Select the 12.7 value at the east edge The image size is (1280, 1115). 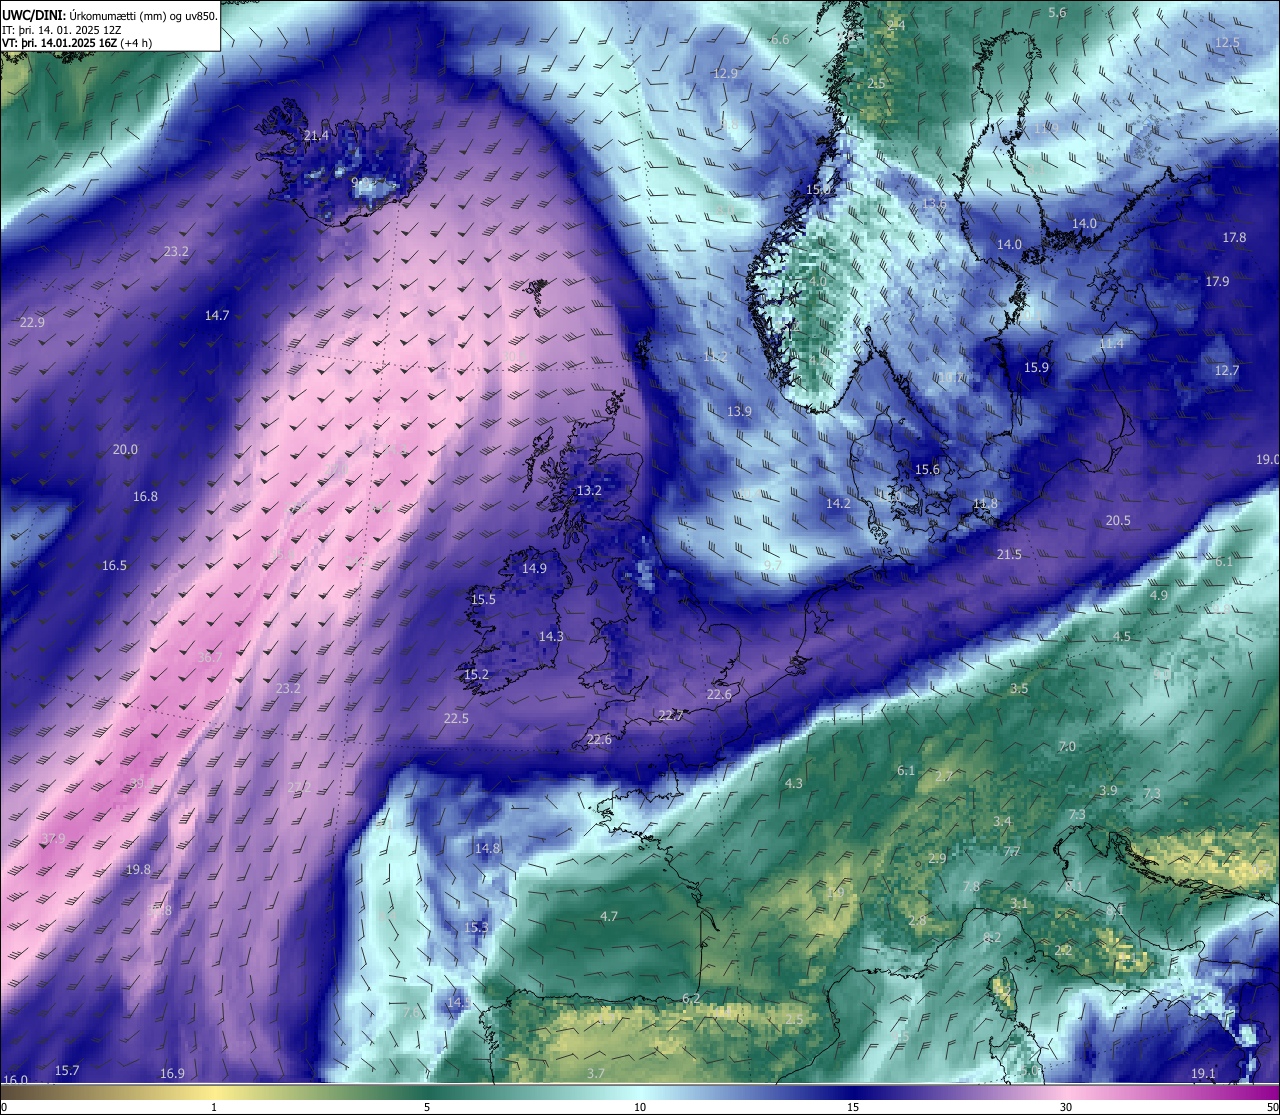click(x=1227, y=370)
